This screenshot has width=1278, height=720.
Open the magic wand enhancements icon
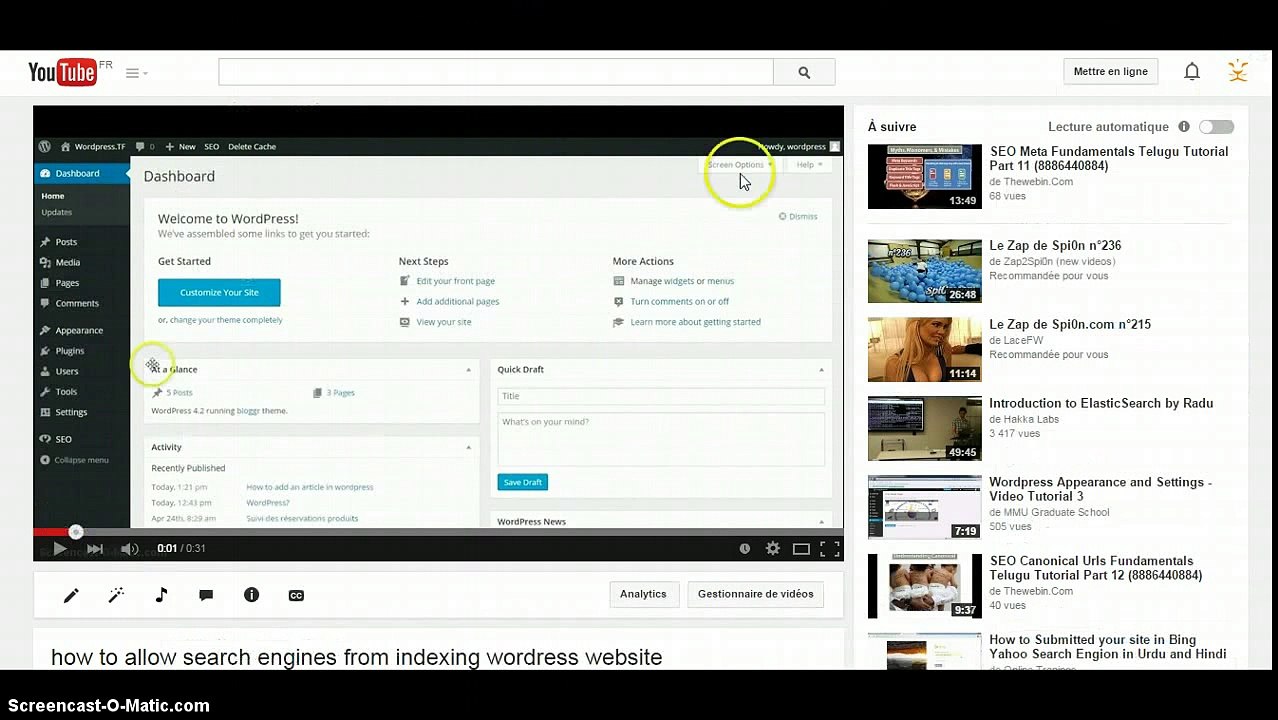tap(116, 595)
